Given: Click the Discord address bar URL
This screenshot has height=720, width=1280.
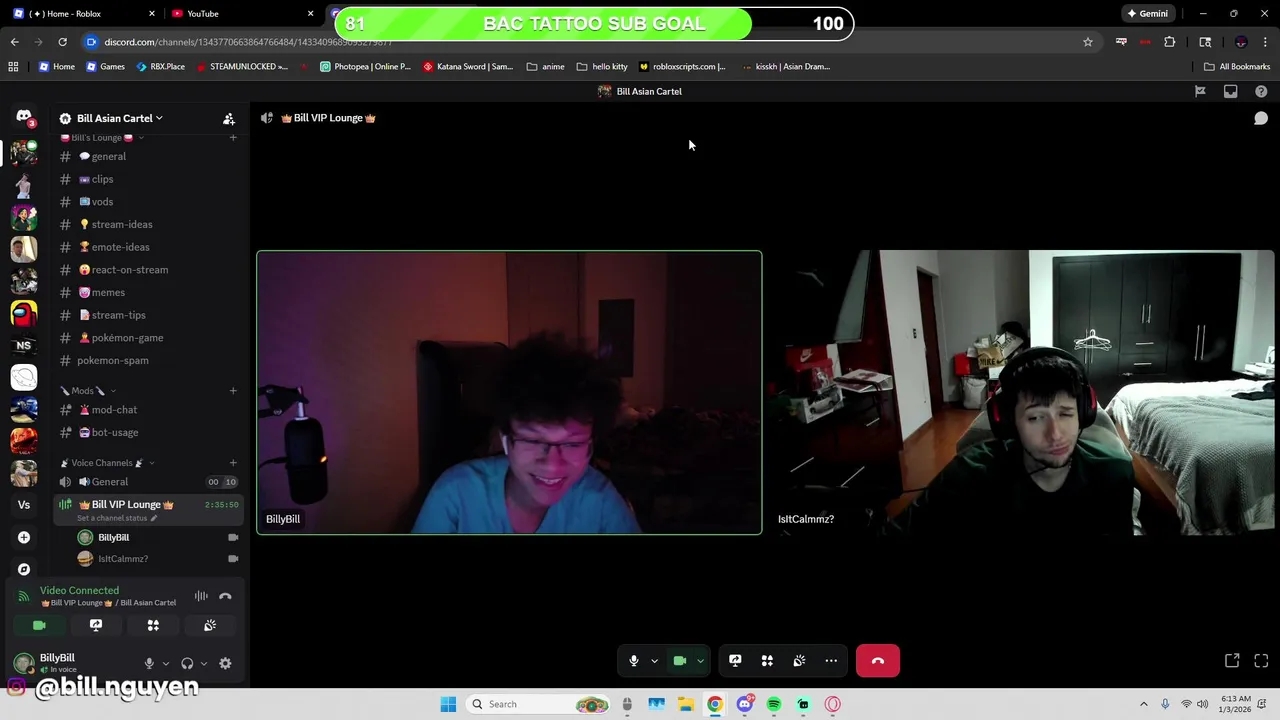Looking at the screenshot, I should tap(248, 42).
